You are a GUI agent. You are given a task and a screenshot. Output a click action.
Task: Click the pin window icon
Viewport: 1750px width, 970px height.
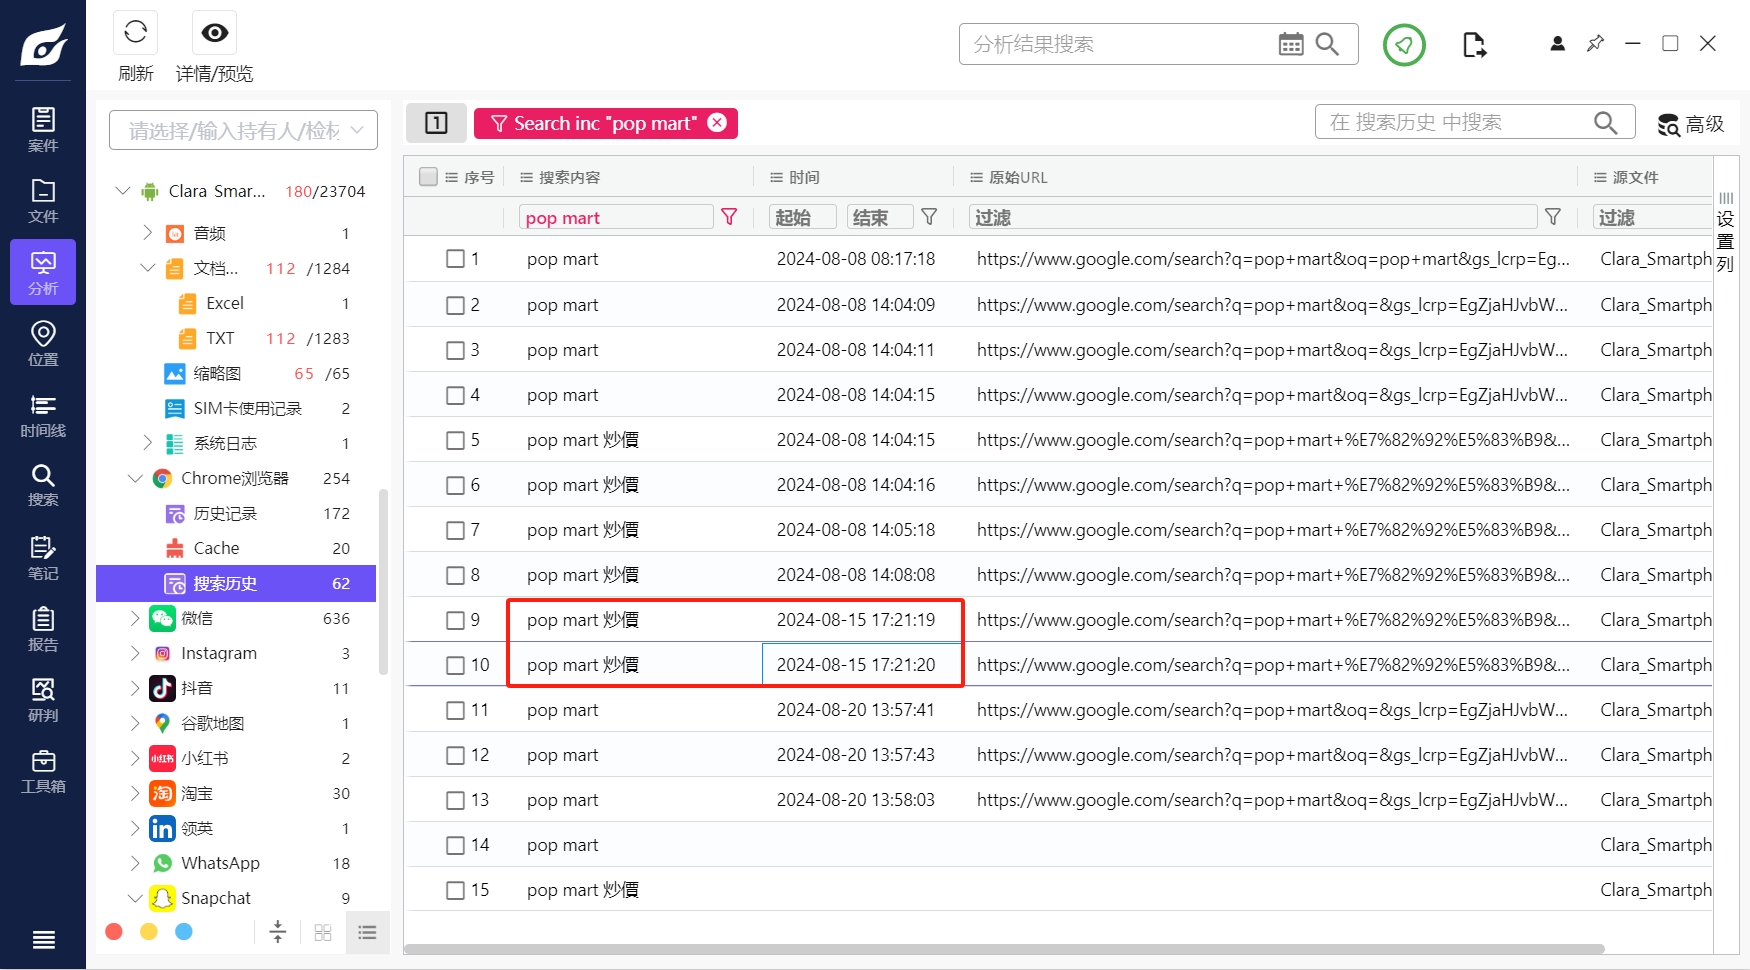[1595, 44]
